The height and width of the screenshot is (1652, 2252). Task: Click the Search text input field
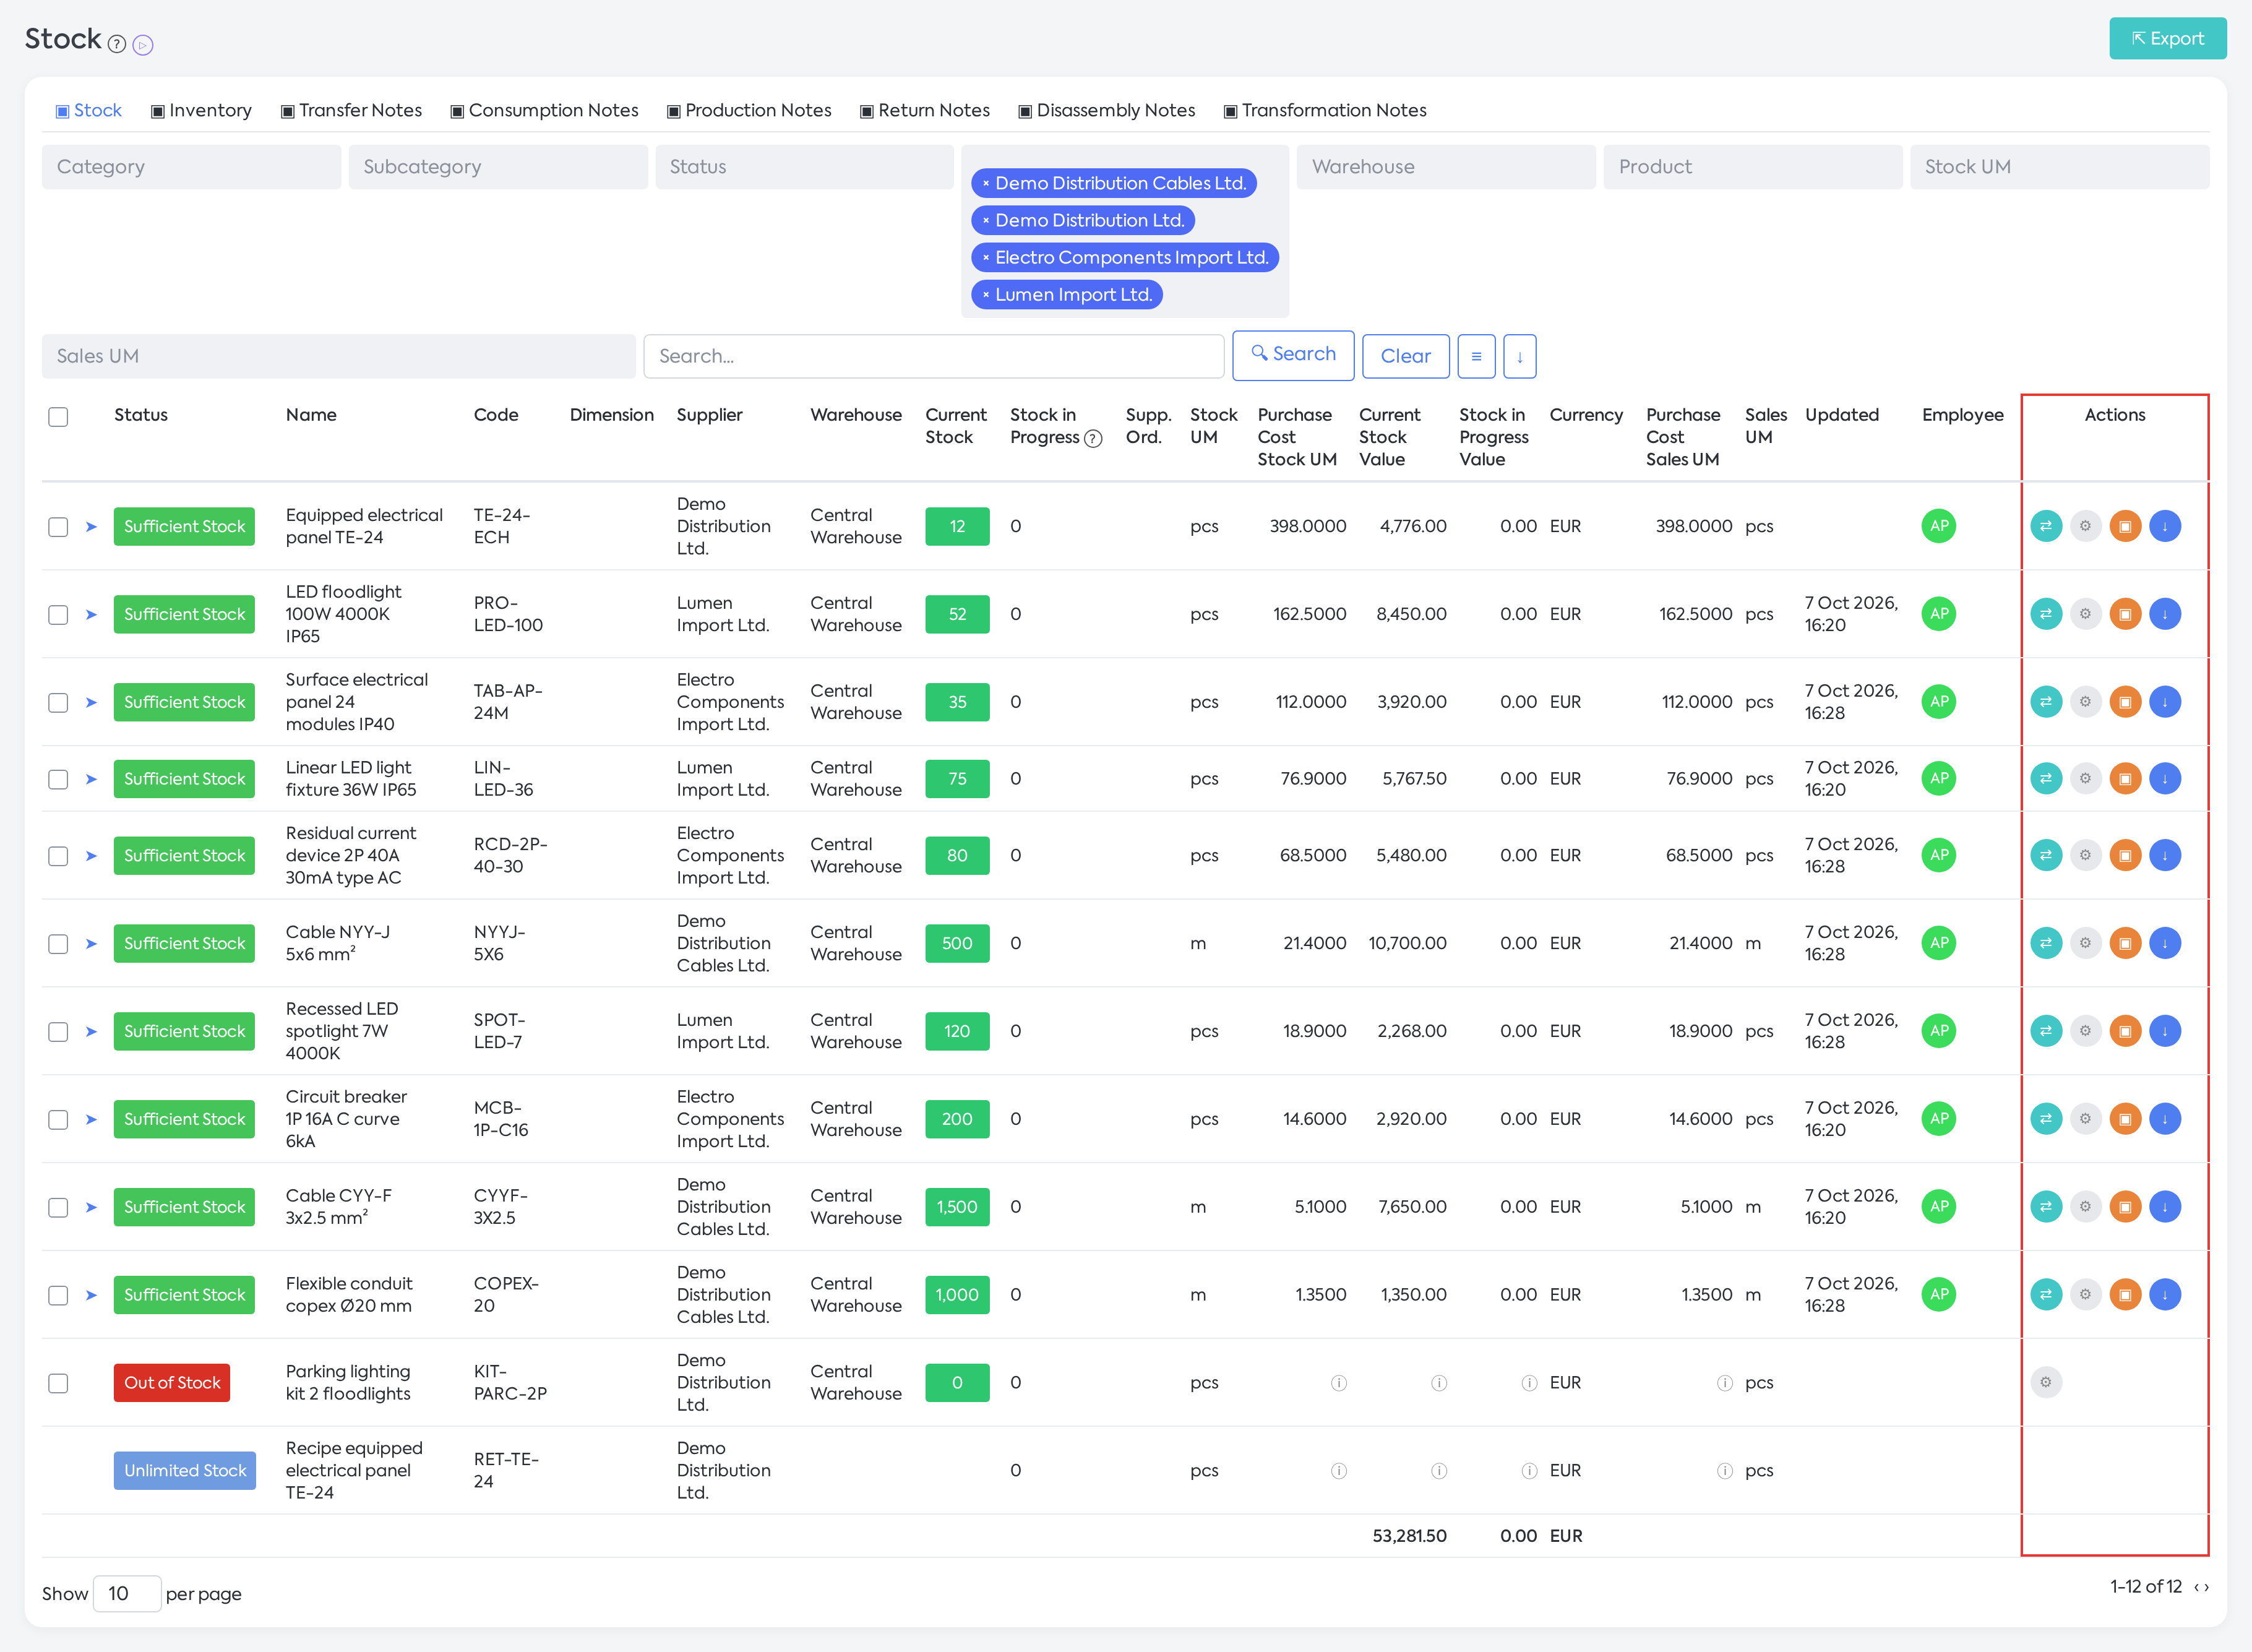(x=933, y=356)
